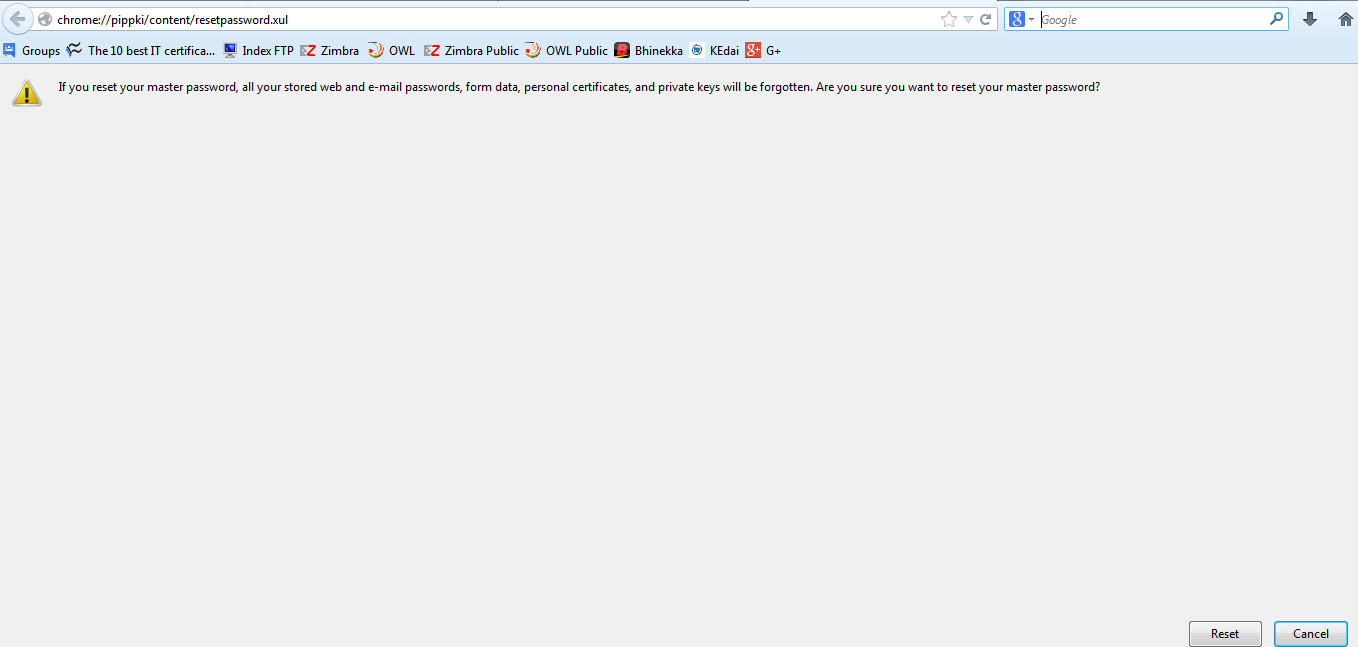Image resolution: width=1358 pixels, height=647 pixels.
Task: Open the Index FTP bookmark
Action: [x=258, y=50]
